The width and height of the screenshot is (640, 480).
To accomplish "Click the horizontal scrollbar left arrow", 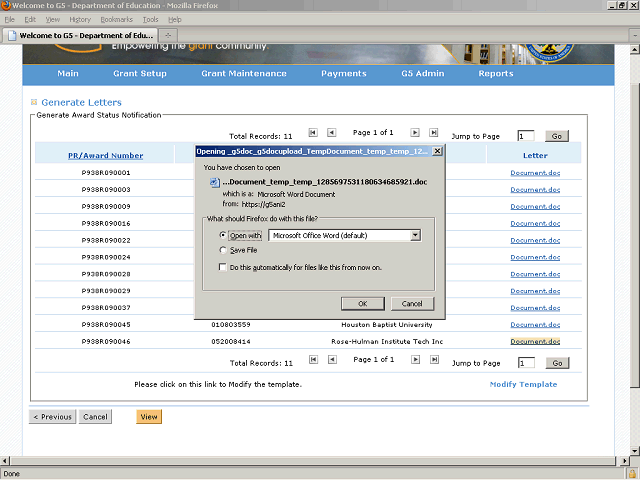I will click(x=5, y=461).
